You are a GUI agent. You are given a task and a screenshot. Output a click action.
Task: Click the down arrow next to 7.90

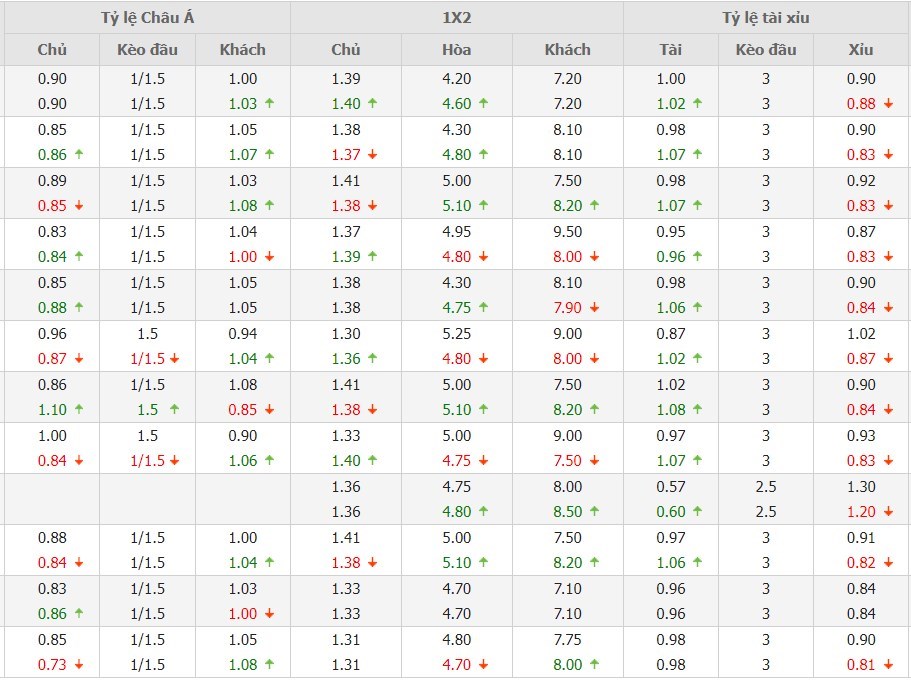(x=593, y=307)
